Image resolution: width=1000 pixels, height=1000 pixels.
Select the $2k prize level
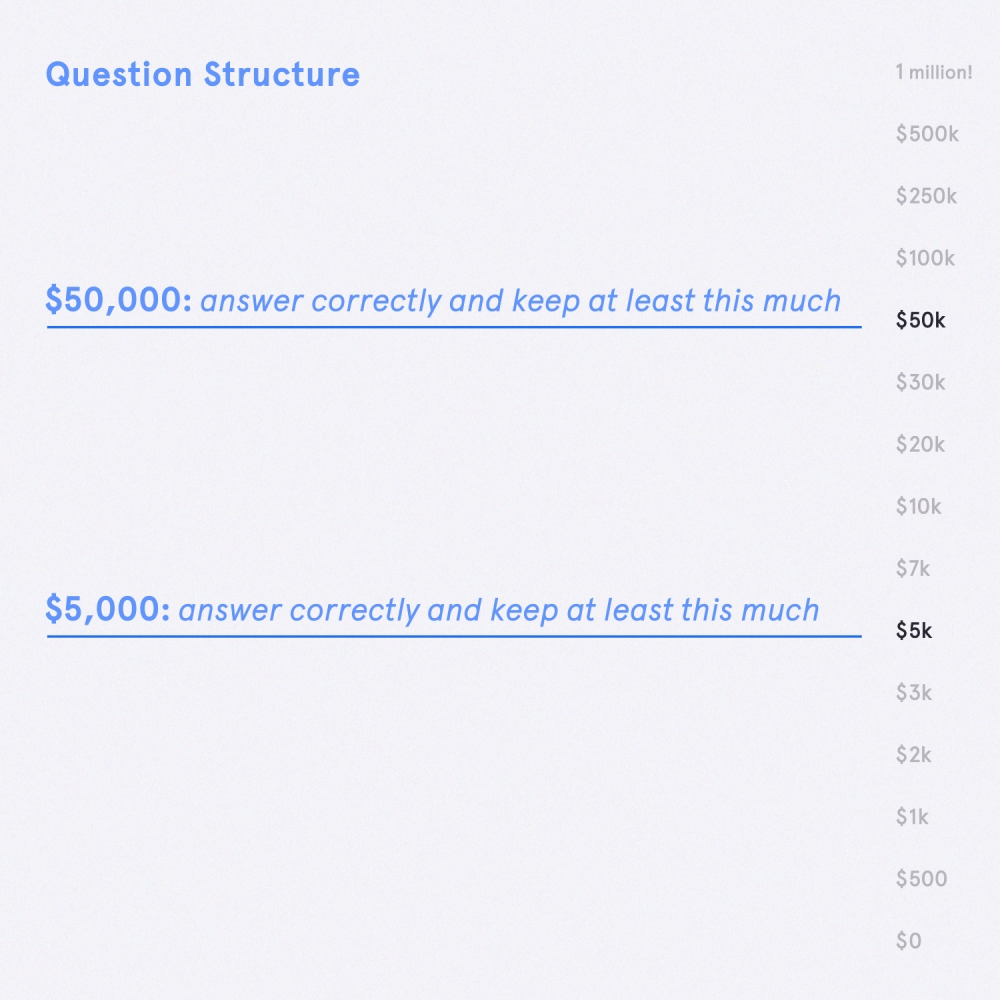913,754
